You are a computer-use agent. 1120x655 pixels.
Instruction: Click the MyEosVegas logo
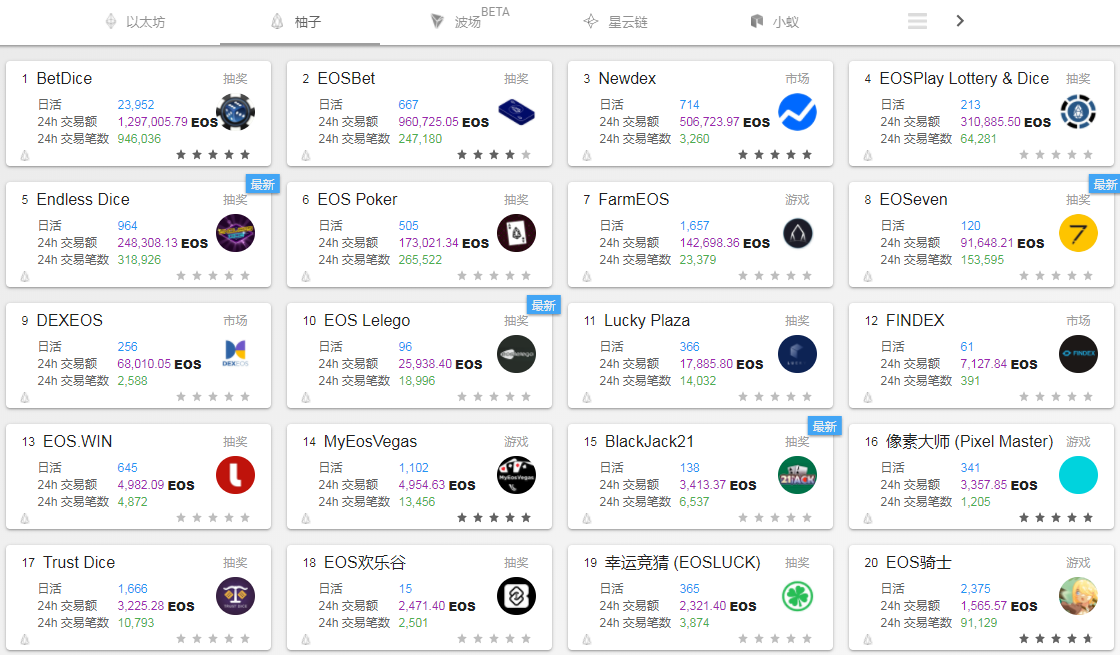[516, 475]
